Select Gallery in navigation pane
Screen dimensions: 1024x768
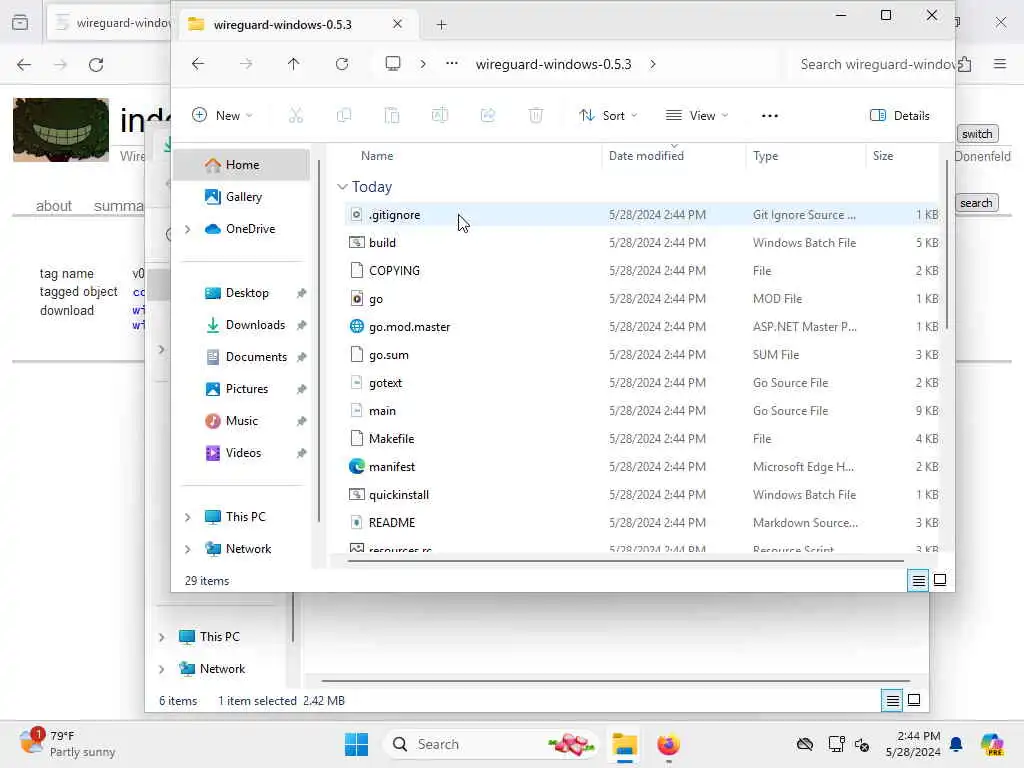pyautogui.click(x=242, y=197)
